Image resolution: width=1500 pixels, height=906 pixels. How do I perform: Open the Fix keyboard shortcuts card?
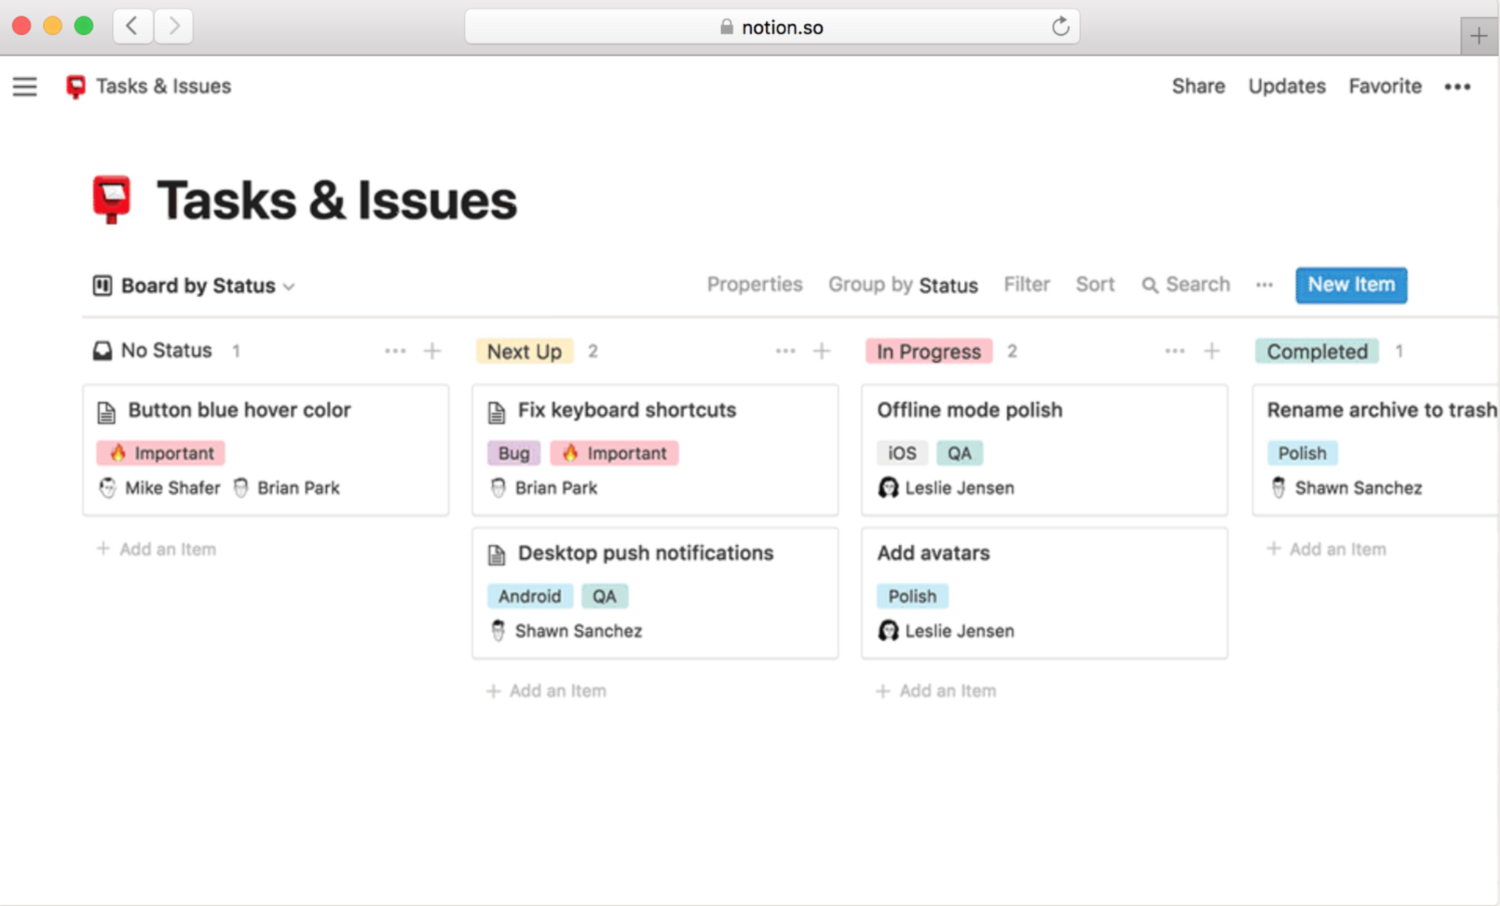(626, 411)
